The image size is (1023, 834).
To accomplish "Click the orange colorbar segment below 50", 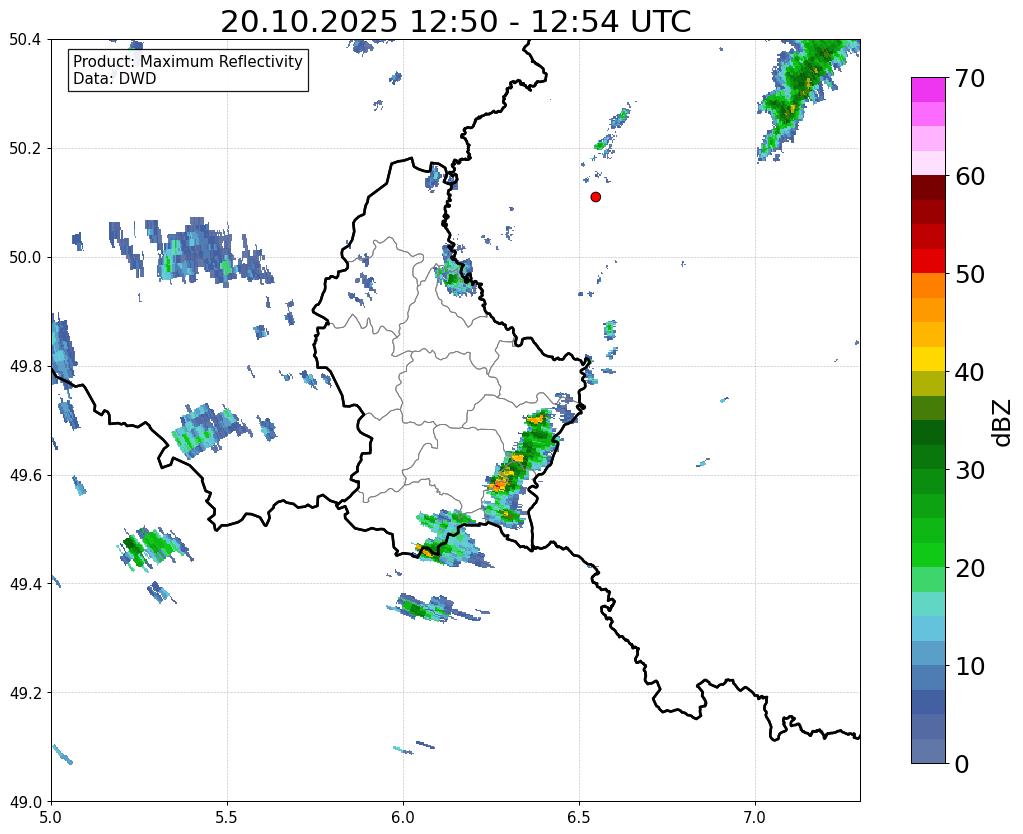I will (928, 285).
